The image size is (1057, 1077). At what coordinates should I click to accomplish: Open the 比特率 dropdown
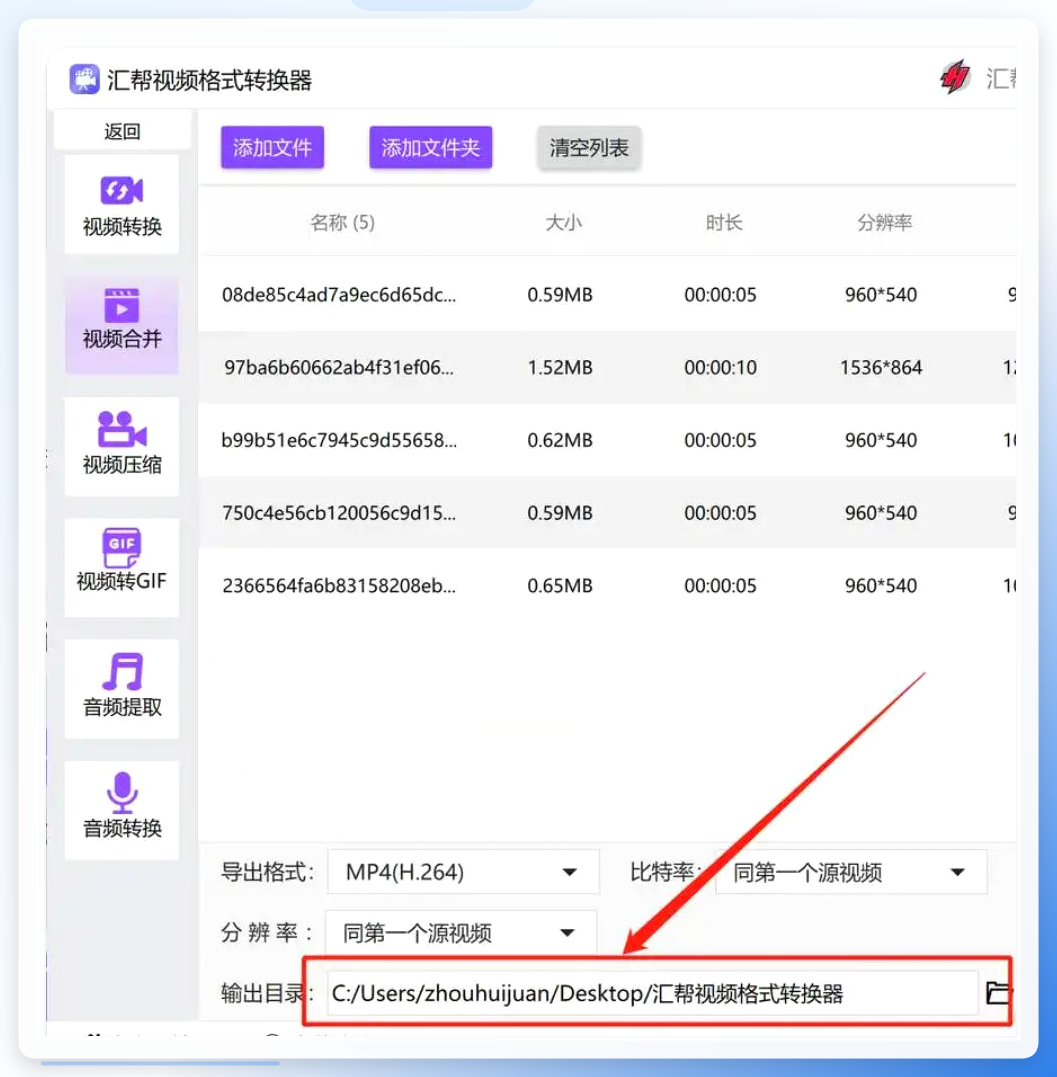[851, 872]
